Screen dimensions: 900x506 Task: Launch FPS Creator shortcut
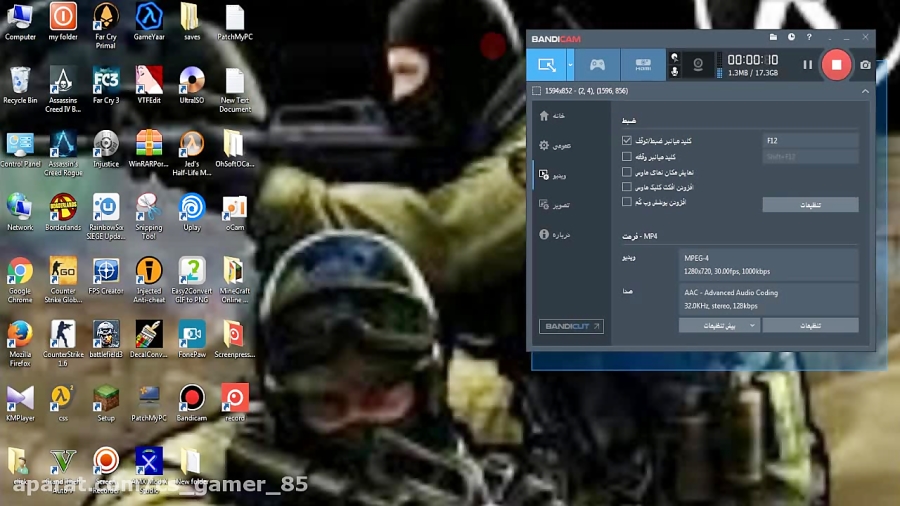(x=106, y=276)
